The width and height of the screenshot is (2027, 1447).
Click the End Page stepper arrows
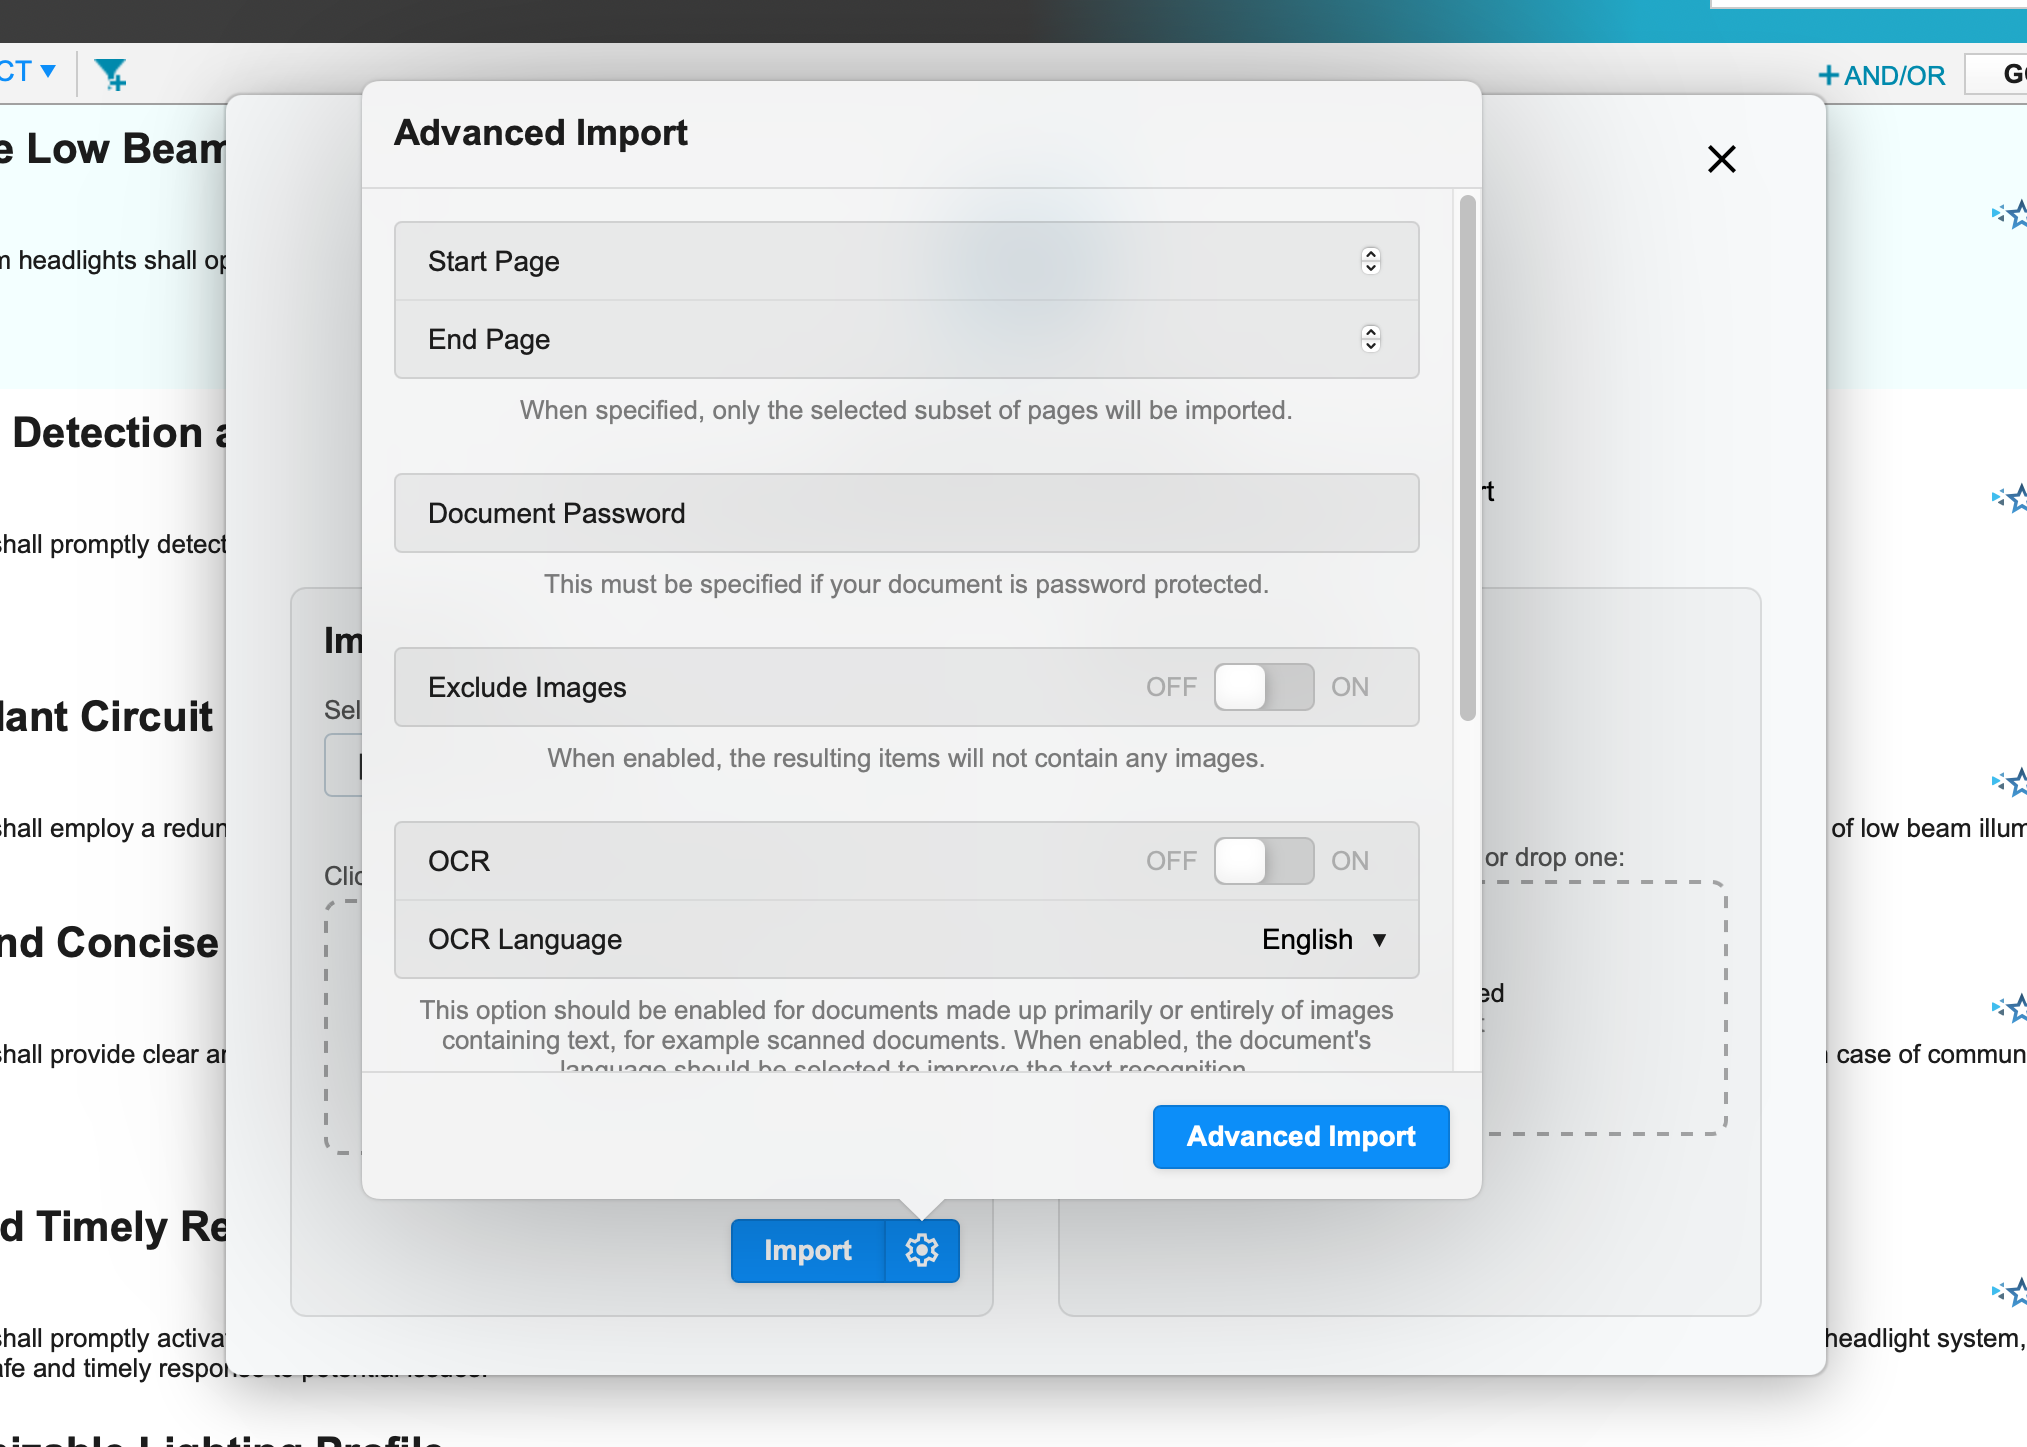coord(1371,339)
